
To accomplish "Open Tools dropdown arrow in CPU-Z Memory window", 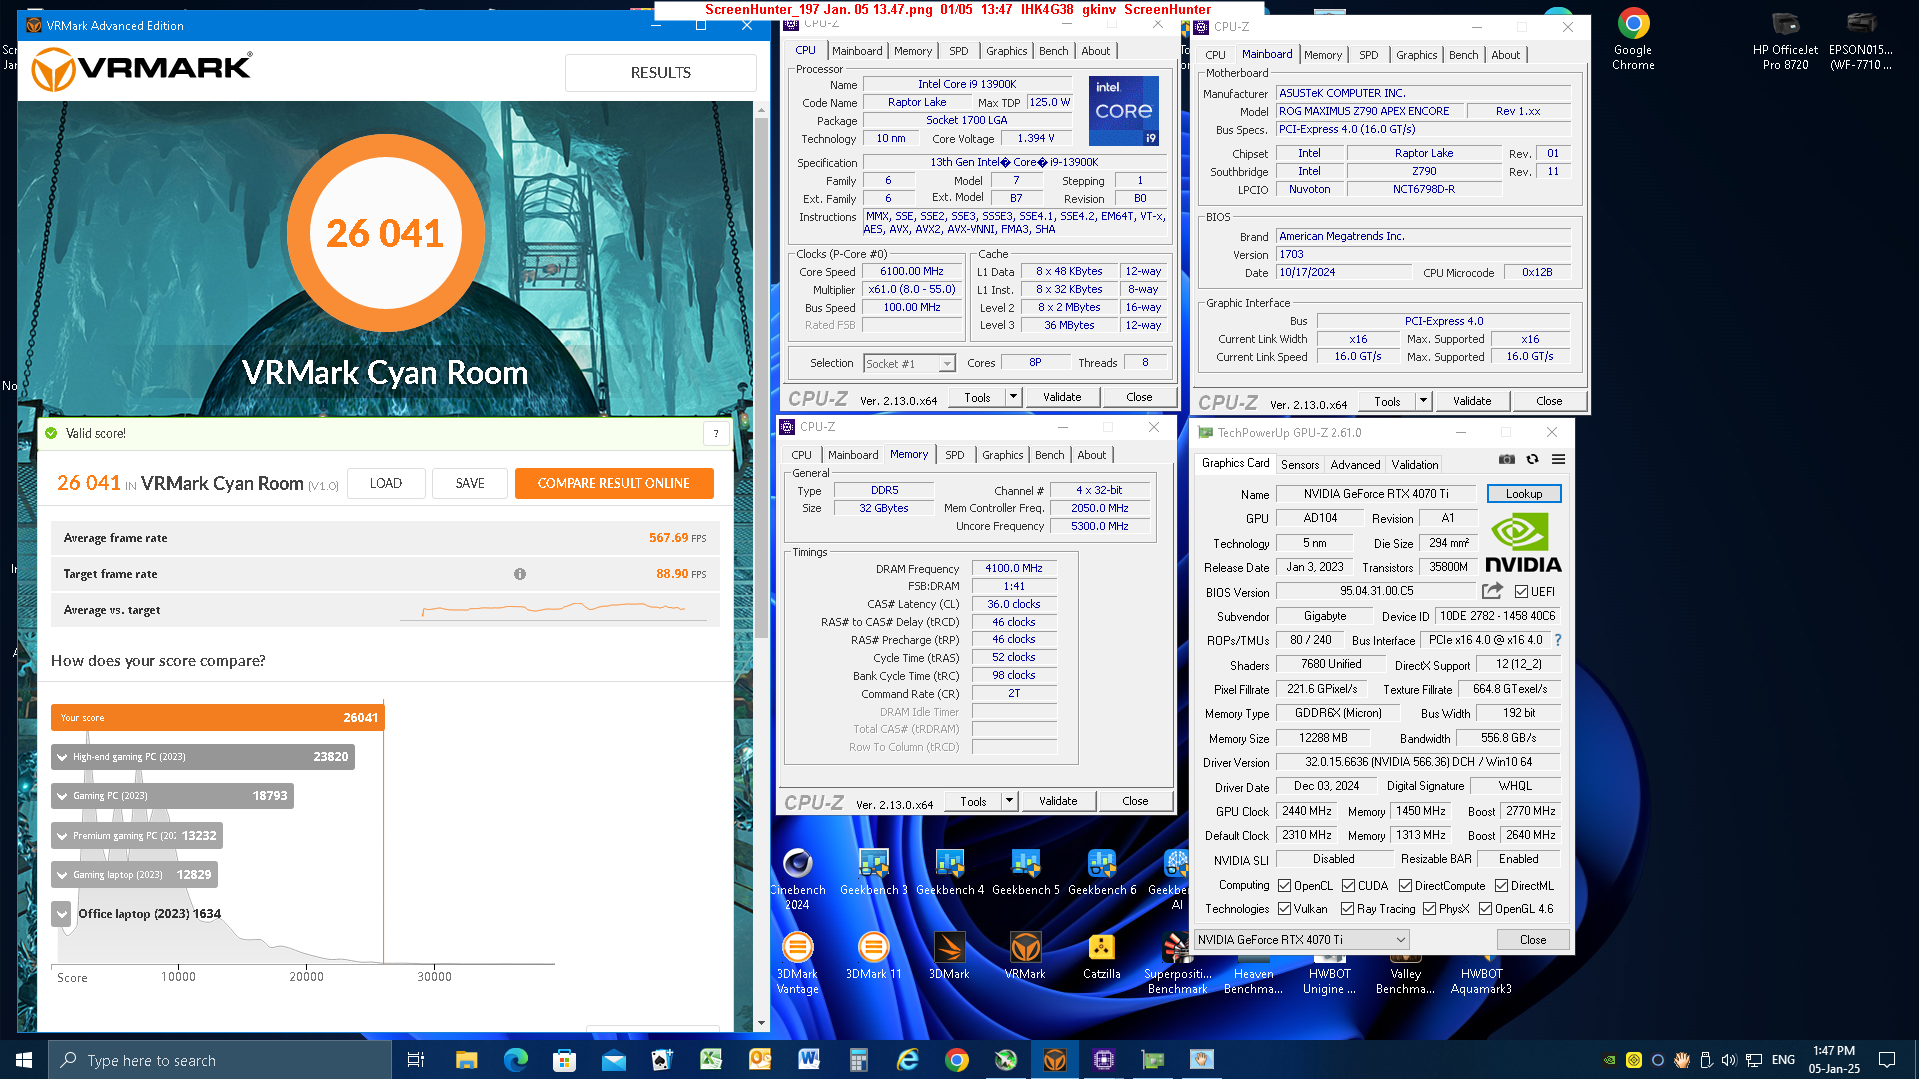I will tap(1008, 801).
